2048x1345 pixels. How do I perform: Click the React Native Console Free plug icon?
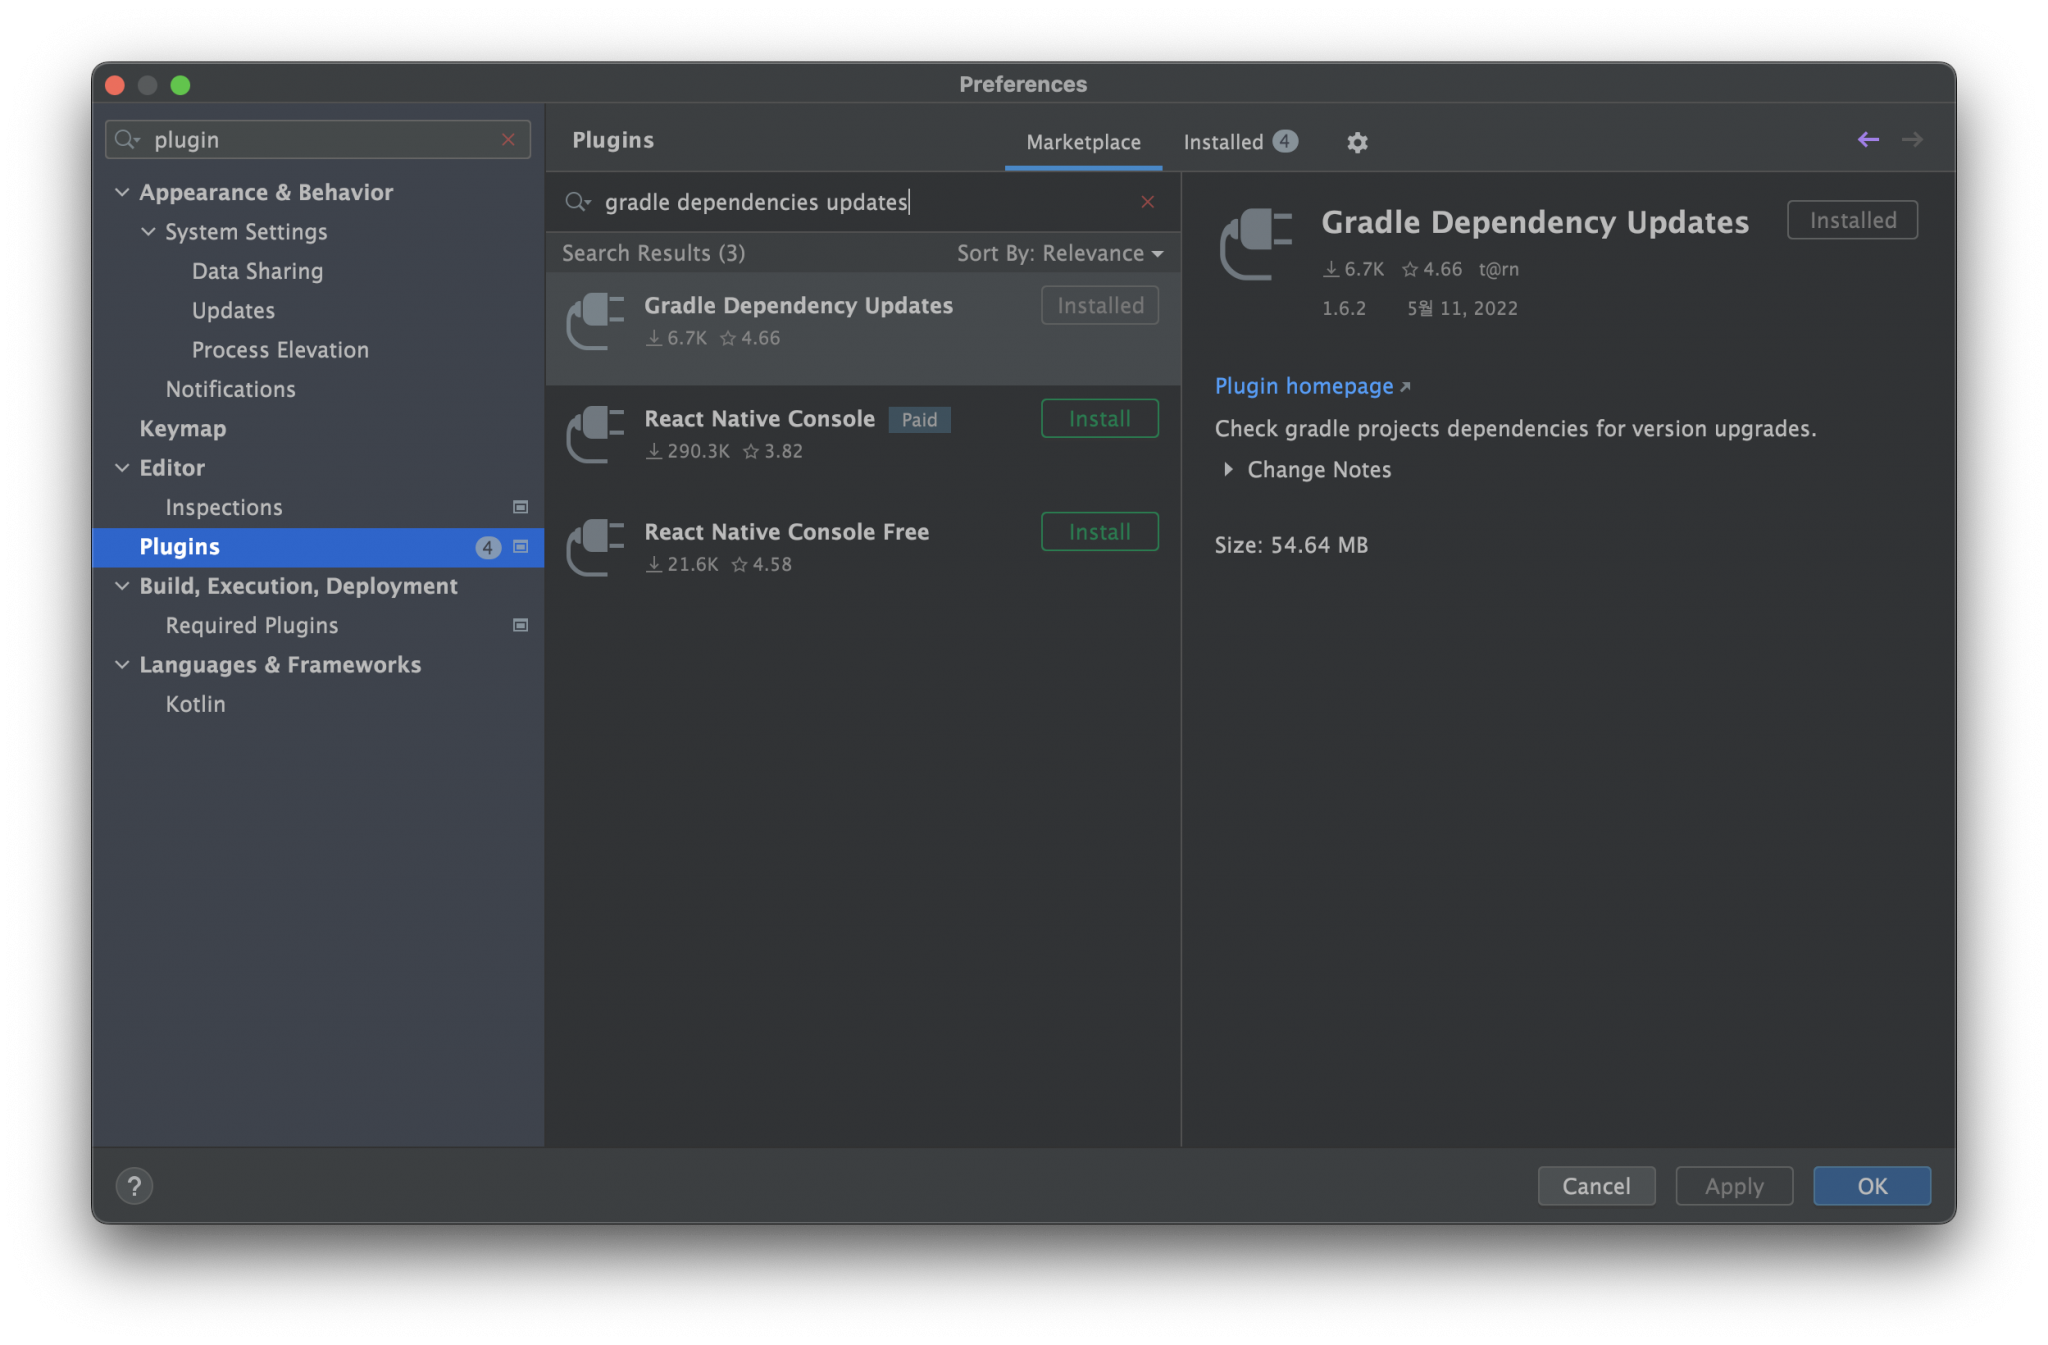click(x=595, y=547)
